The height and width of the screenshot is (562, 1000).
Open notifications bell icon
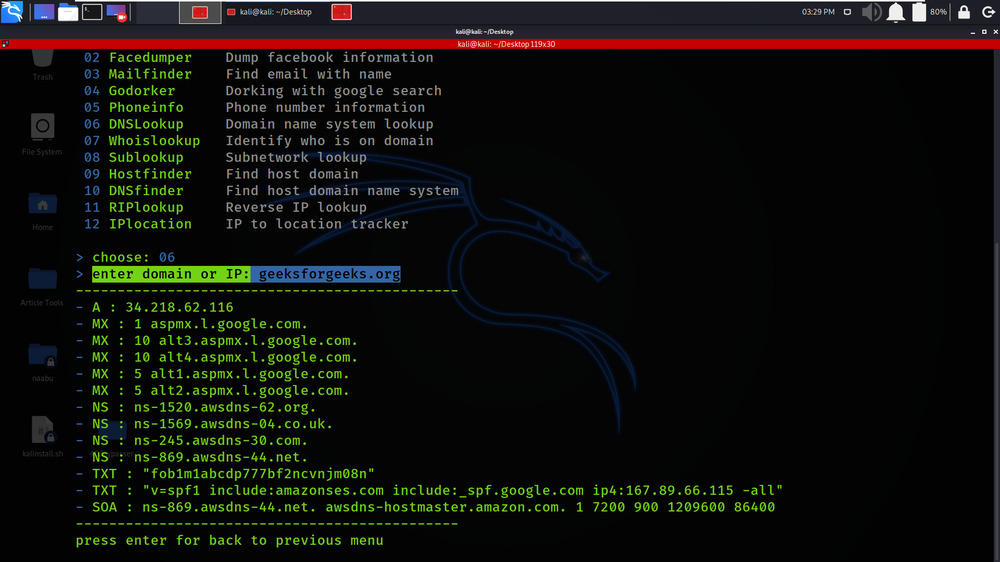click(x=896, y=12)
